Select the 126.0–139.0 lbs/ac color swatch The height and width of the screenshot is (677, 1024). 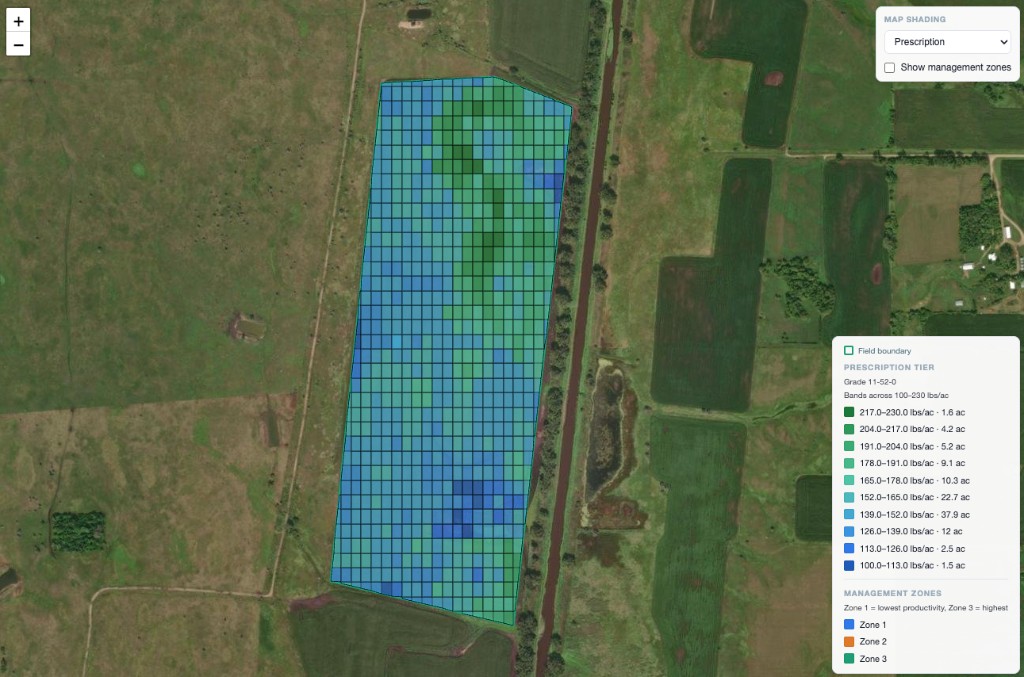click(x=849, y=531)
